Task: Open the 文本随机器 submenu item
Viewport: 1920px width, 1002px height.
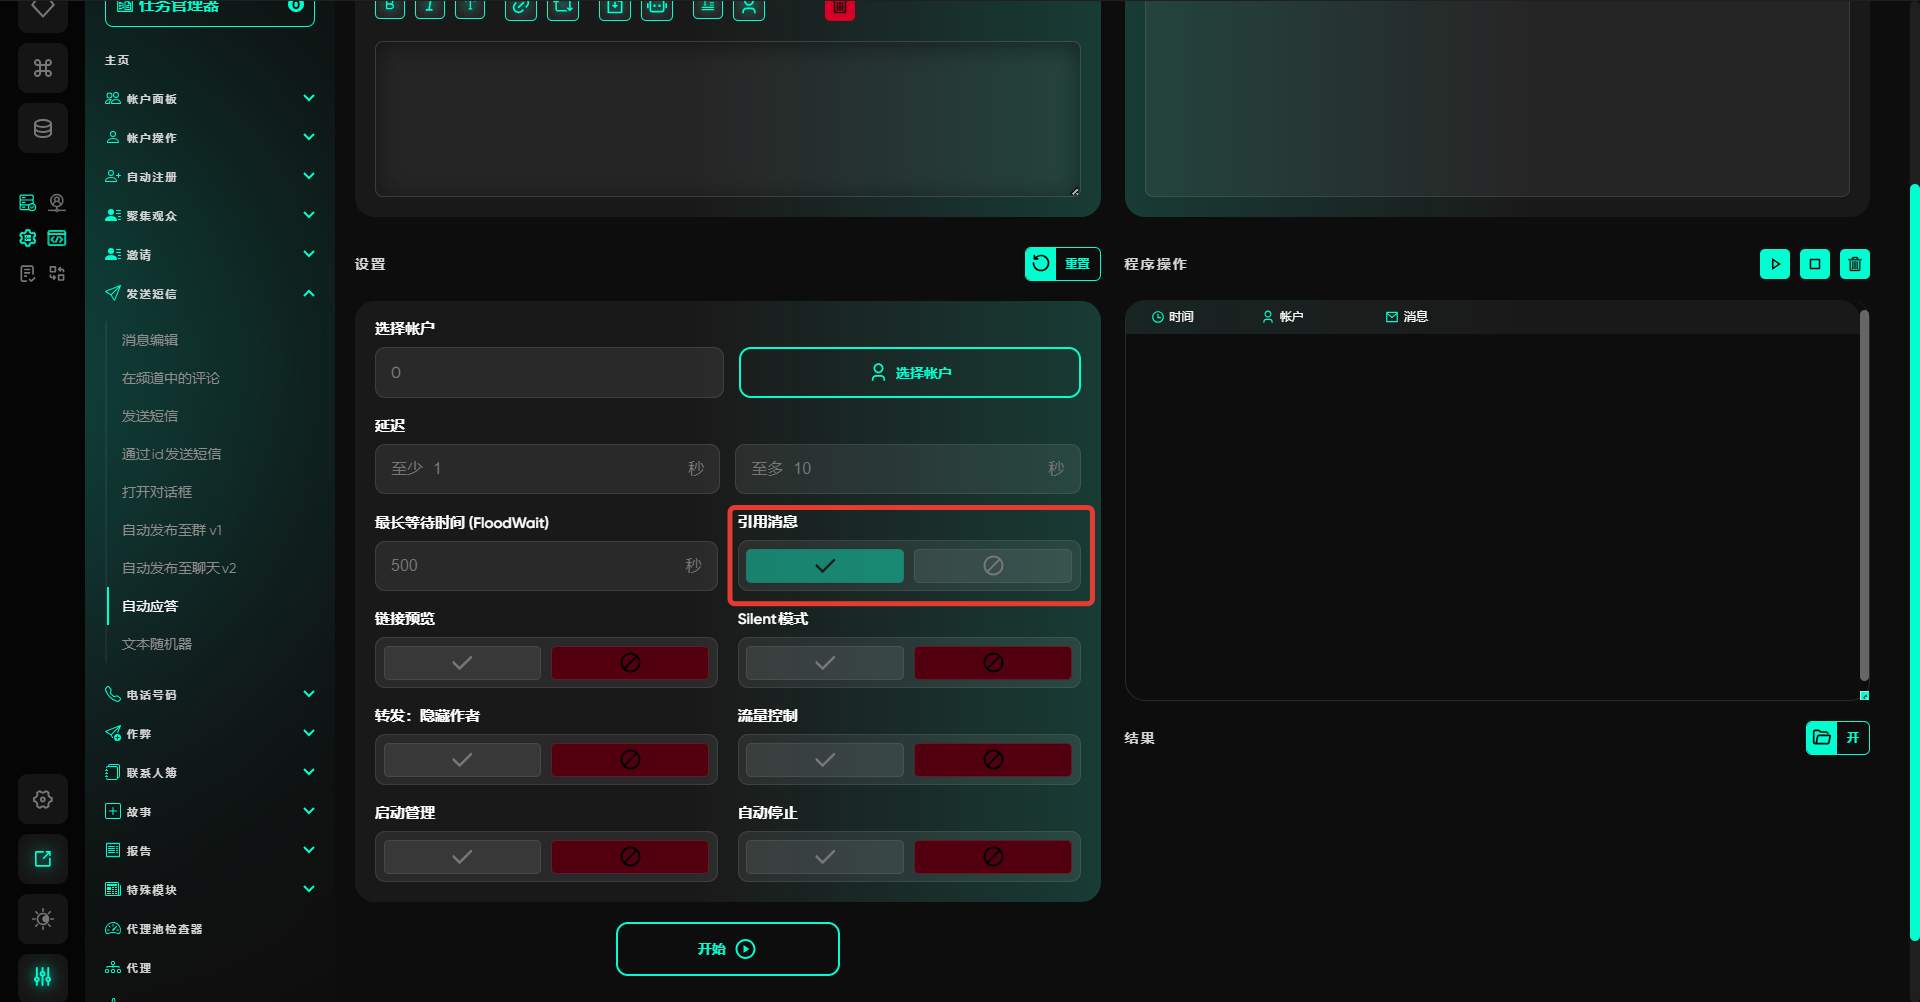Action: pyautogui.click(x=157, y=644)
